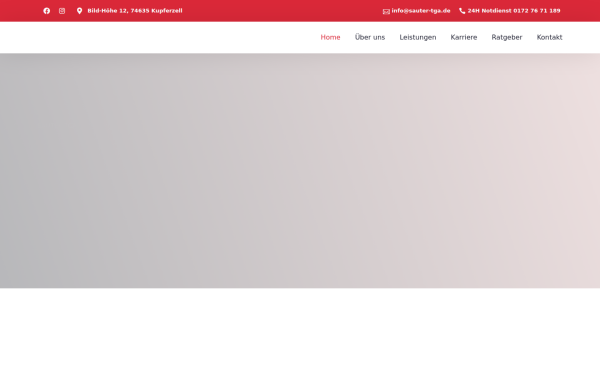Open the Ratgeber section
This screenshot has width=600, height=375.
507,37
